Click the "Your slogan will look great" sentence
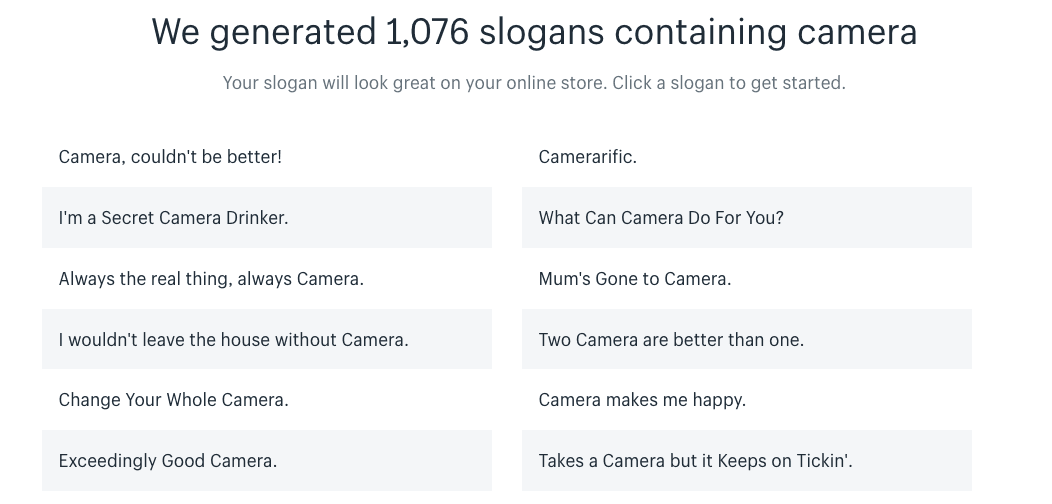The image size is (1052, 504). pos(329,83)
